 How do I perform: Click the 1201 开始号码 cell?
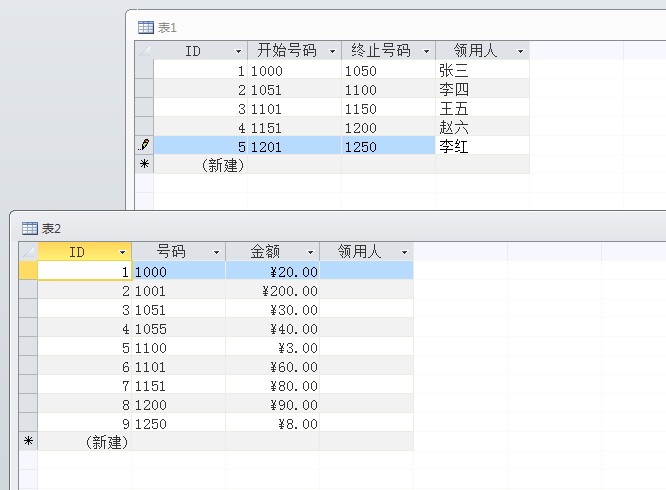coord(294,146)
